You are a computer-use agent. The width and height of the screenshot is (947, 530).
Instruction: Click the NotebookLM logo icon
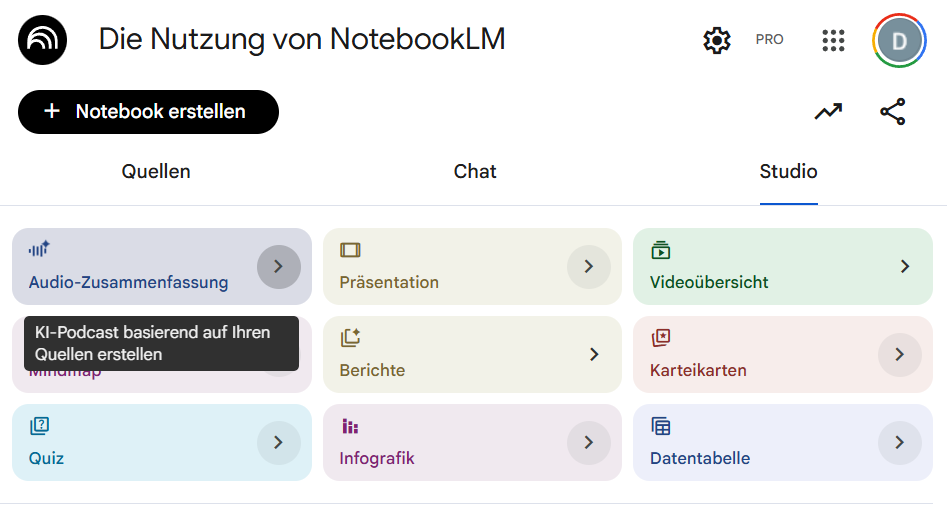[42, 40]
